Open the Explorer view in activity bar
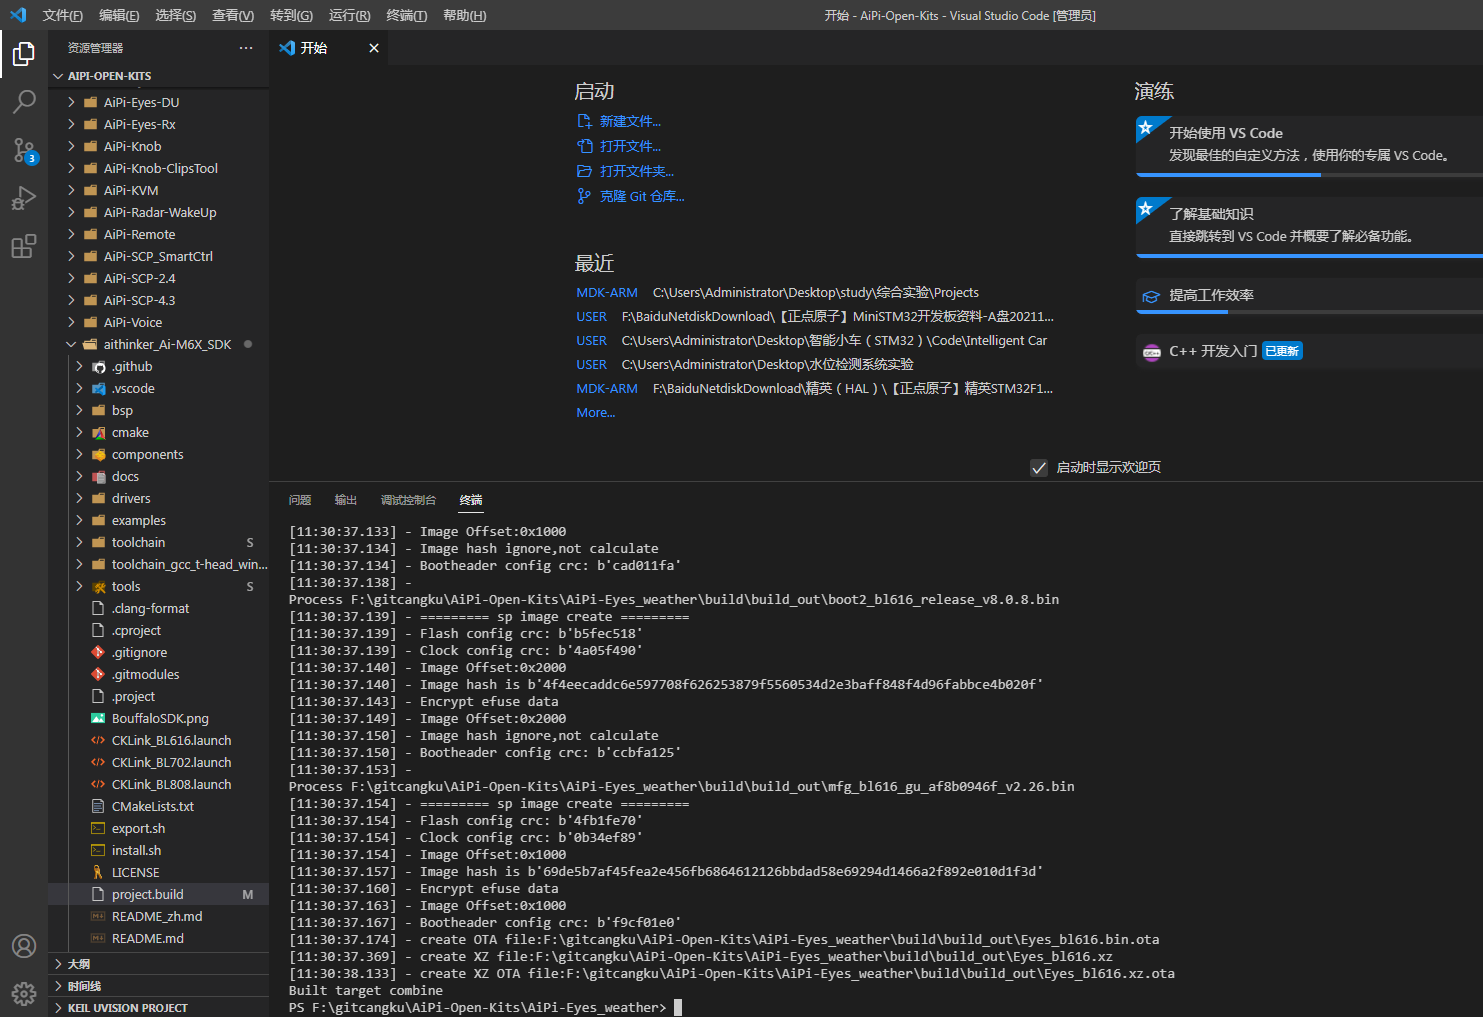This screenshot has width=1483, height=1017. [24, 53]
